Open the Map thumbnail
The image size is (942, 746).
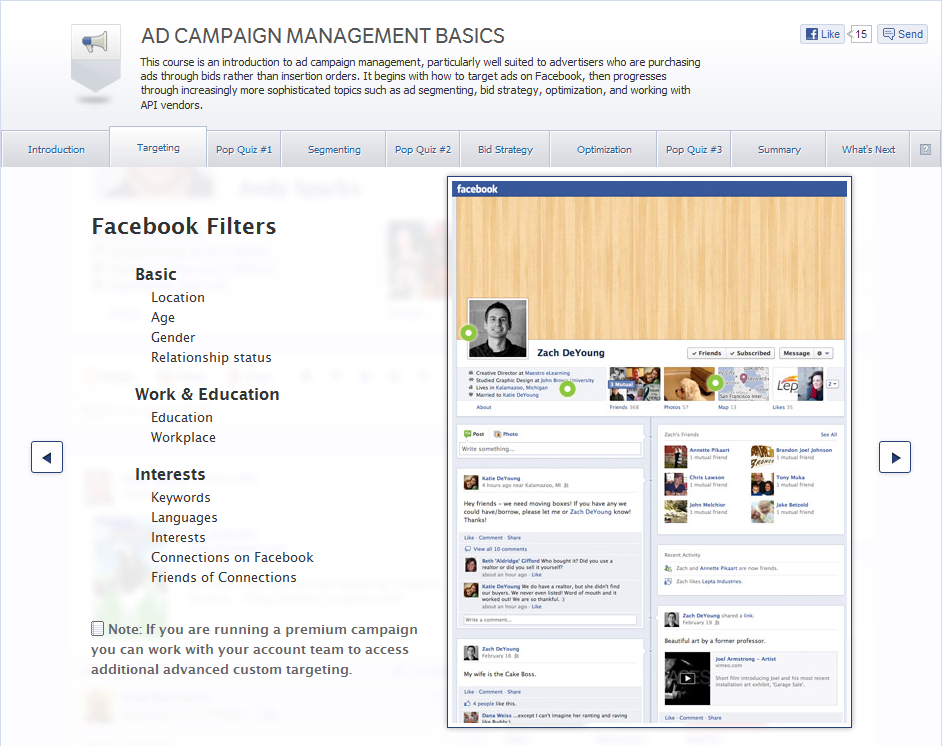(744, 384)
